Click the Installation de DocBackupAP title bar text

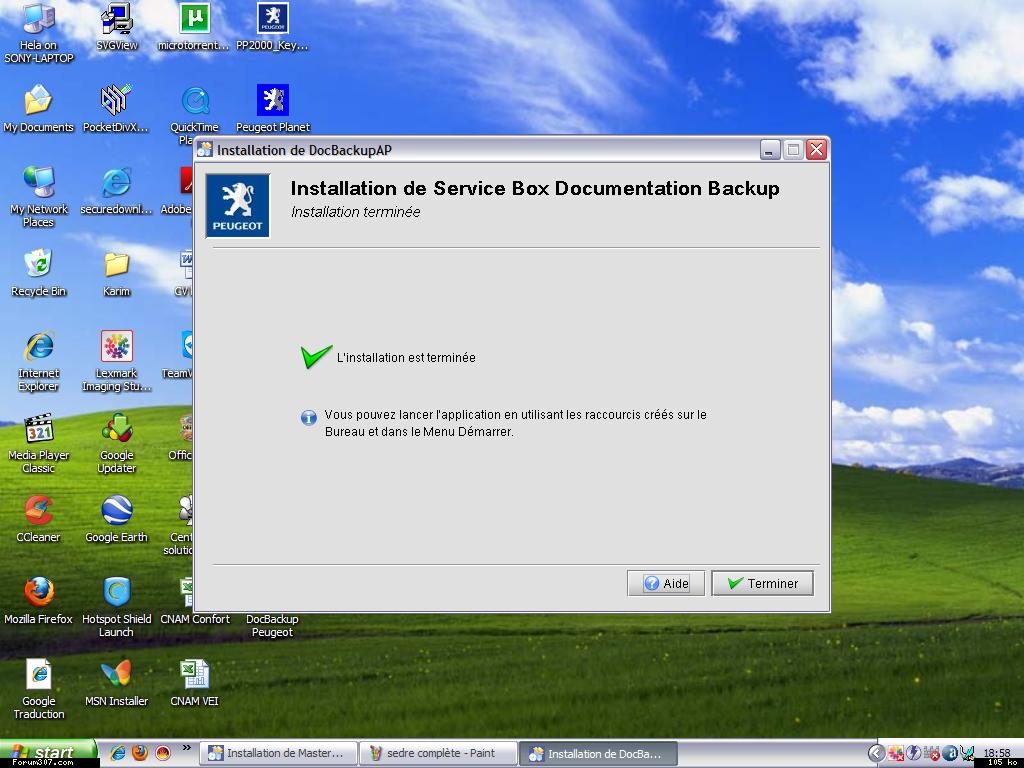[304, 150]
